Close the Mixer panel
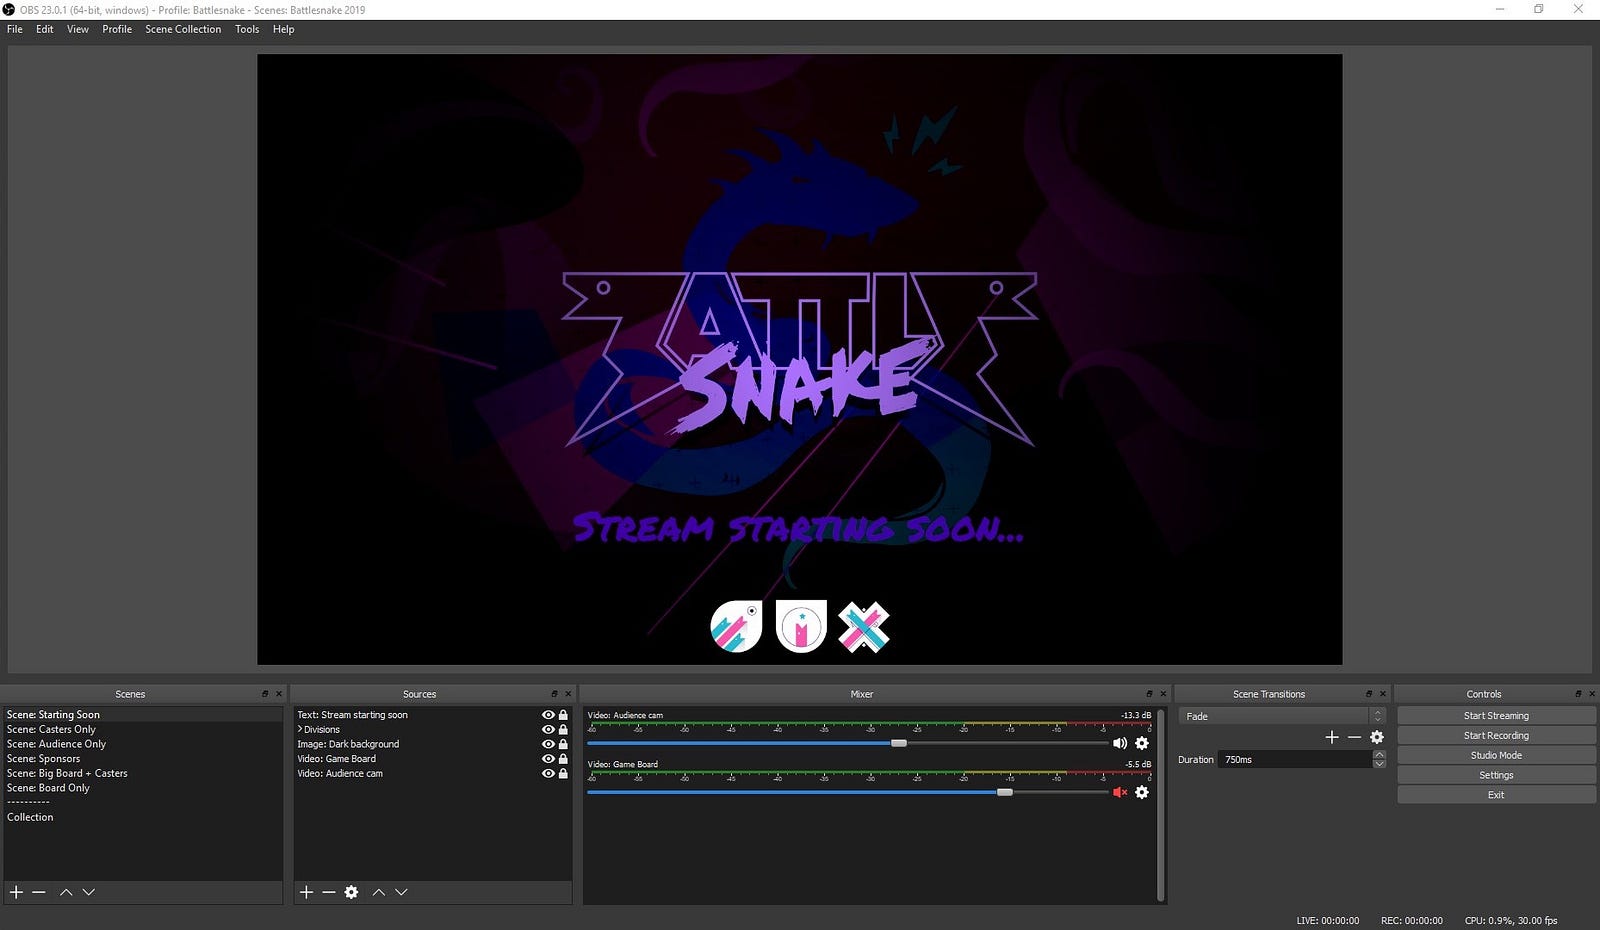The height and width of the screenshot is (930, 1600). pos(1163,694)
